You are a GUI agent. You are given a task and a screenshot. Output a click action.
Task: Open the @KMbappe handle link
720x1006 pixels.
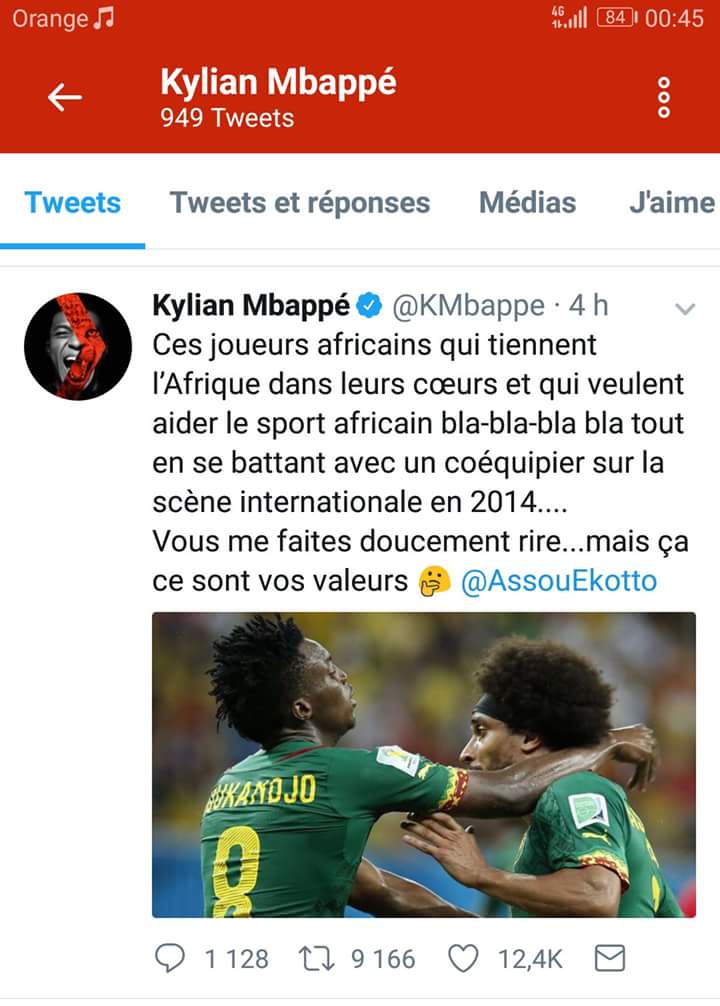[468, 306]
